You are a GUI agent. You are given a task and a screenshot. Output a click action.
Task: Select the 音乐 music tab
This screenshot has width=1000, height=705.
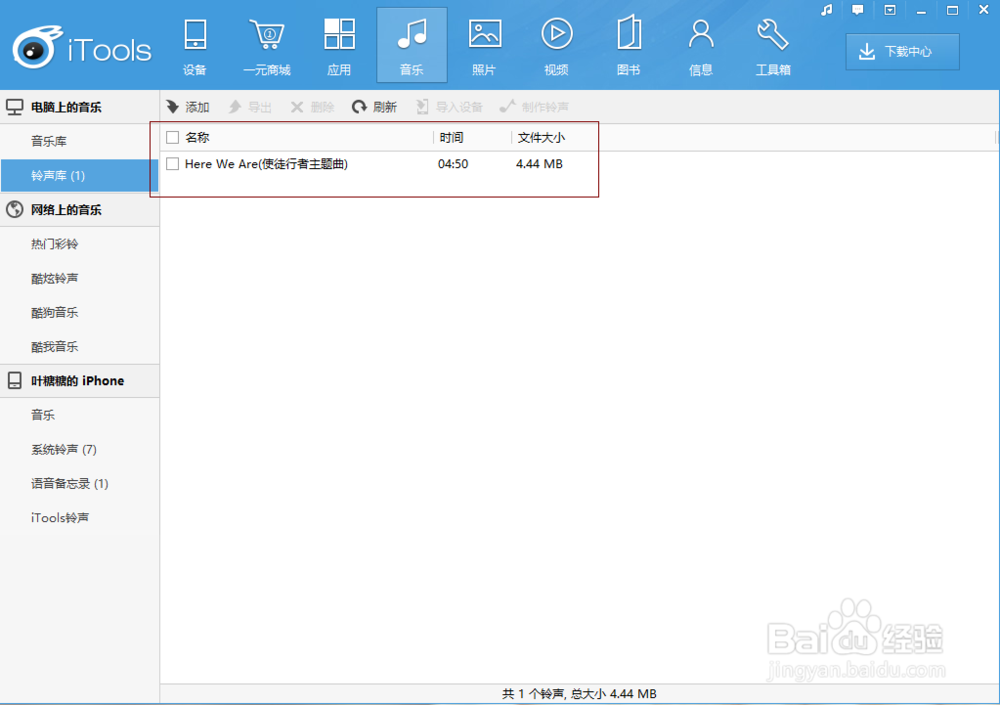point(411,46)
